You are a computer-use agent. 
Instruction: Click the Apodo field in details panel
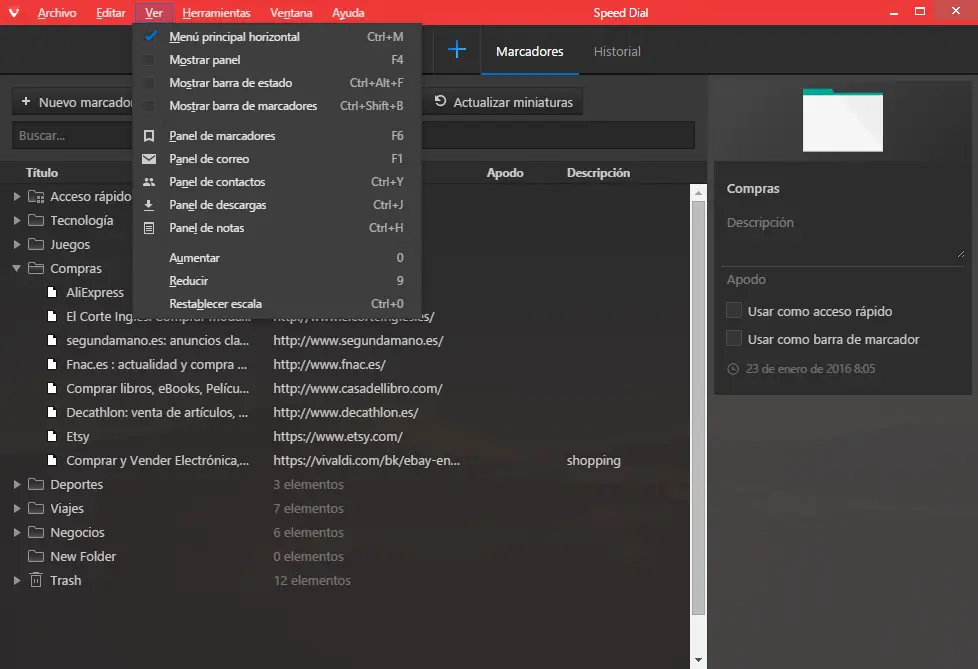[845, 279]
